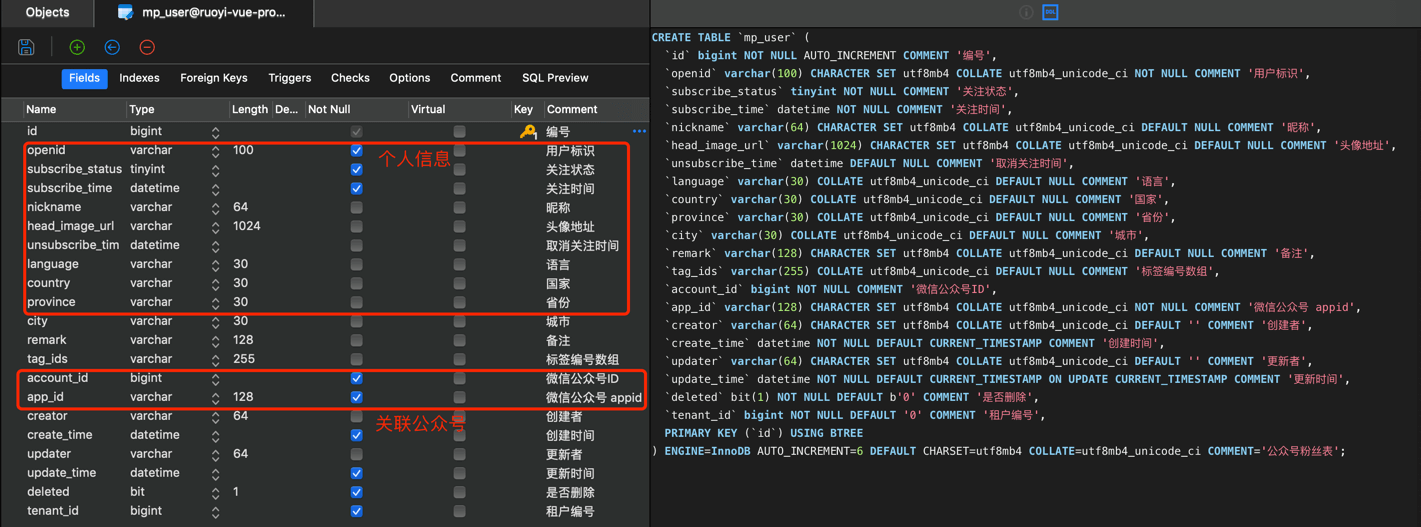Select the DDL view icon
This screenshot has height=527, width=1421.
pyautogui.click(x=1050, y=12)
